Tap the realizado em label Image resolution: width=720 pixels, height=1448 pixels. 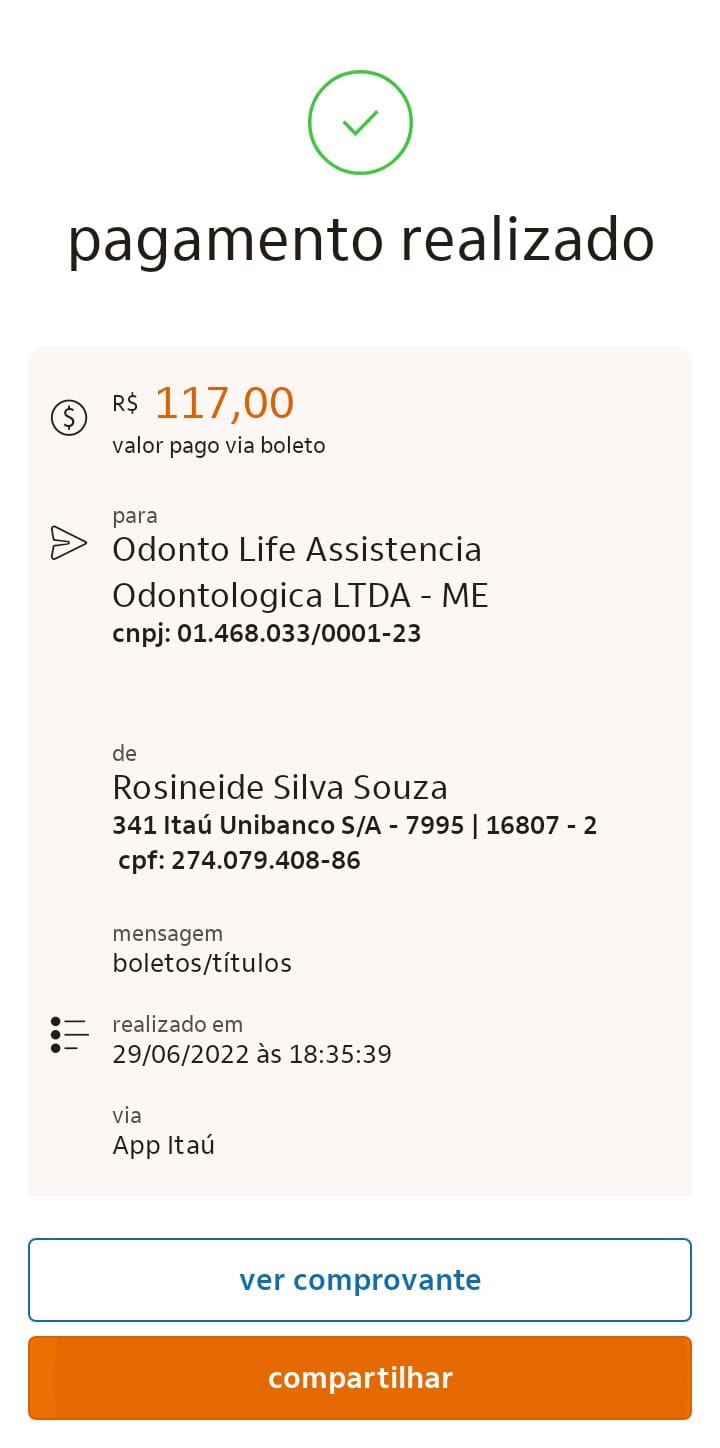coord(178,1024)
